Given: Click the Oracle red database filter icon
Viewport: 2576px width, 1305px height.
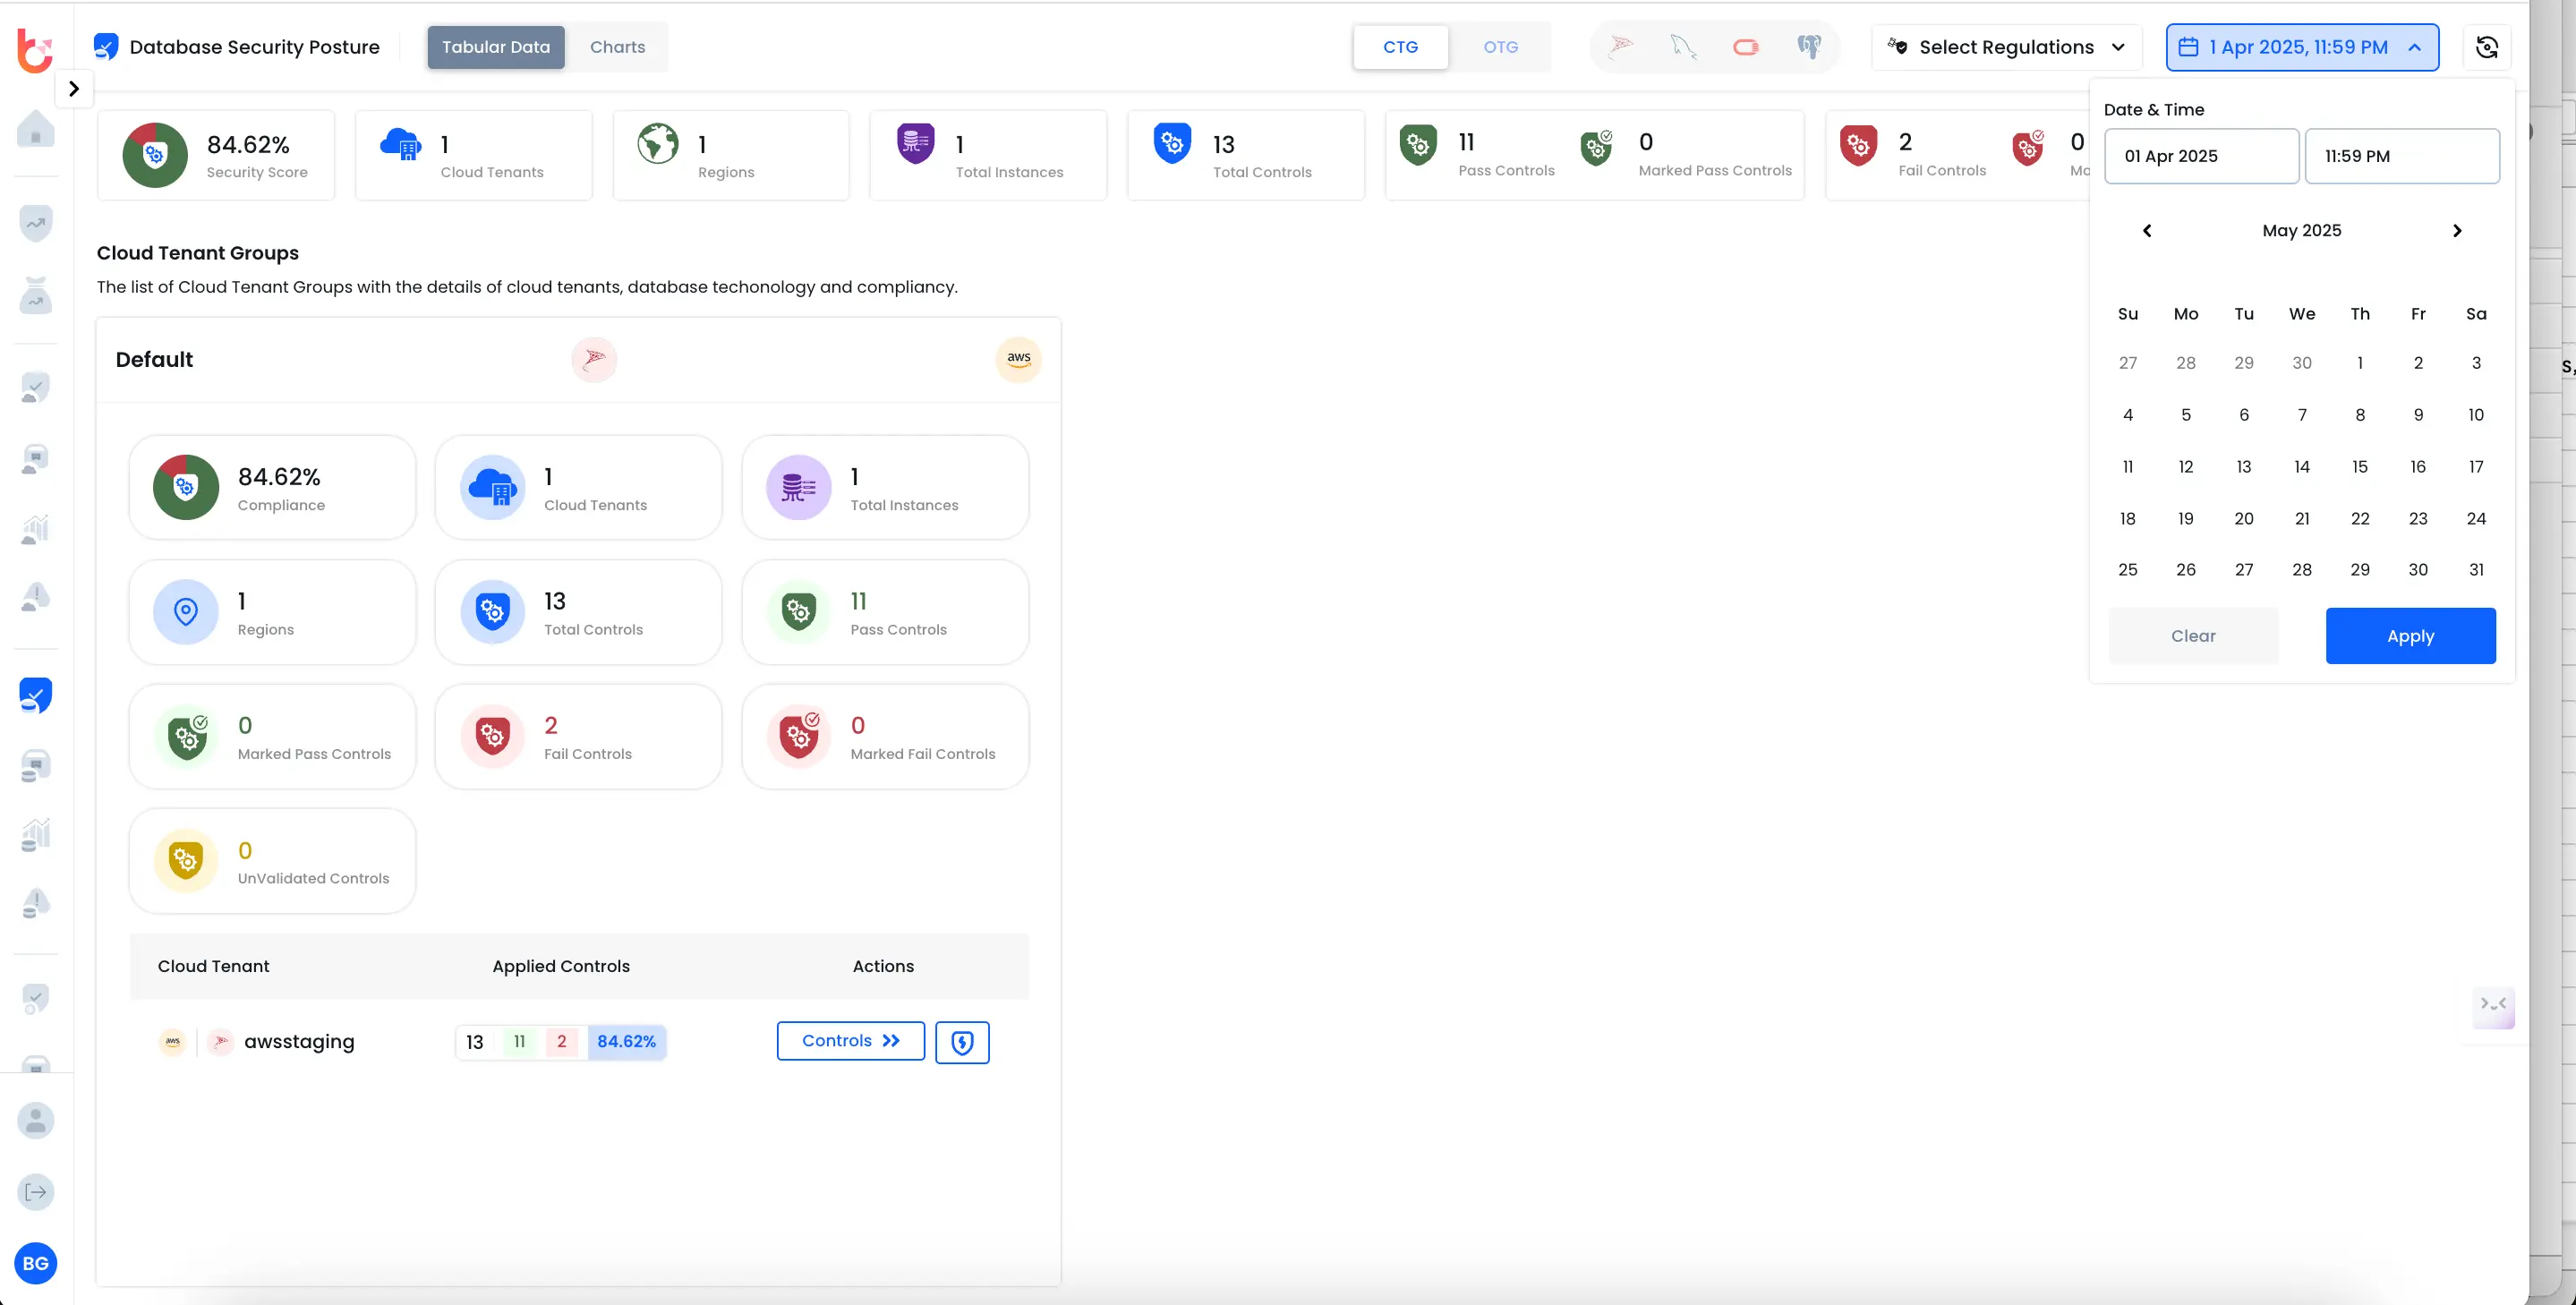Looking at the screenshot, I should (x=1746, y=47).
